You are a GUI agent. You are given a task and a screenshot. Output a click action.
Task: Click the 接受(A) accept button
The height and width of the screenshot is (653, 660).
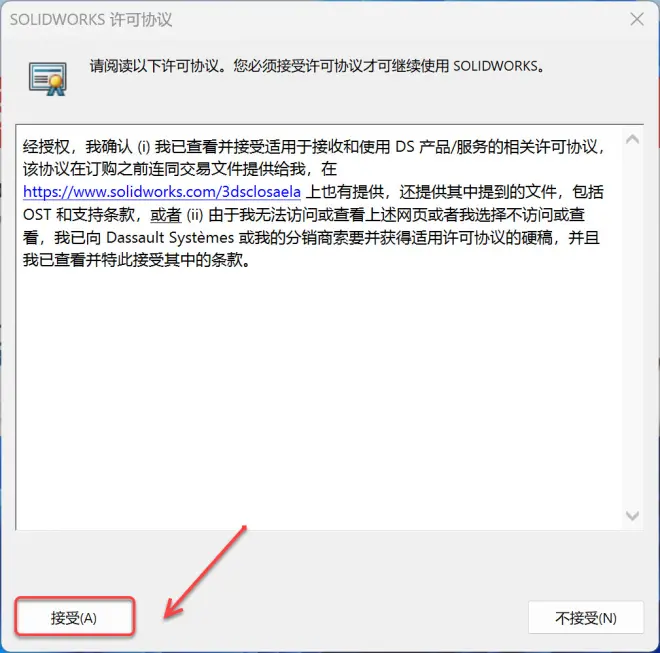[x=75, y=617]
